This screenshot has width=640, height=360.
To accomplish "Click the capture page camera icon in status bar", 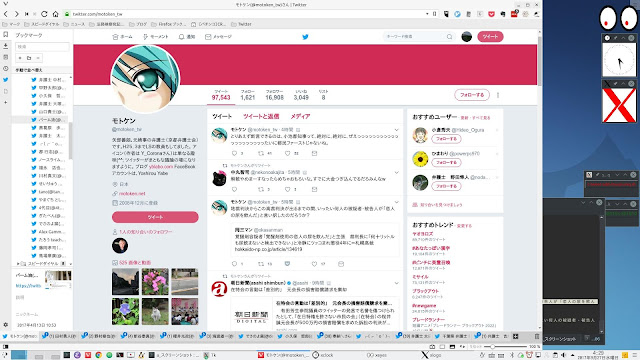I will (432, 347).
